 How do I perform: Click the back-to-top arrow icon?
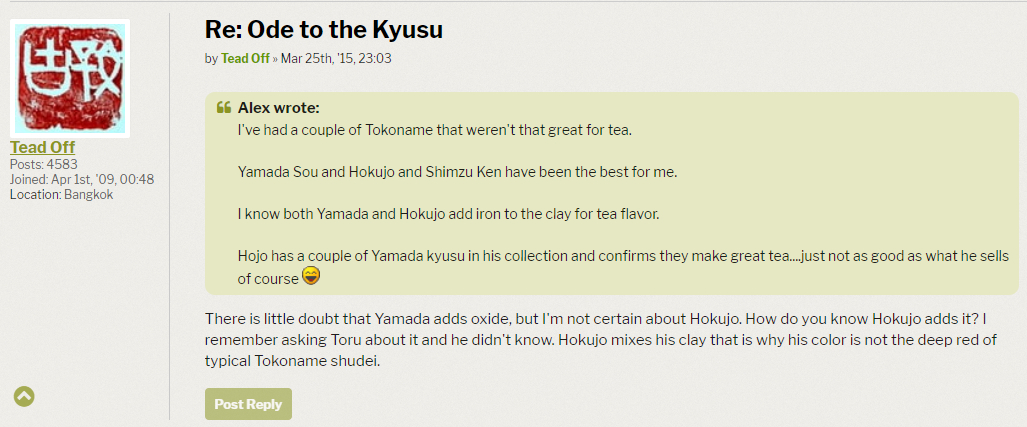[x=24, y=396]
